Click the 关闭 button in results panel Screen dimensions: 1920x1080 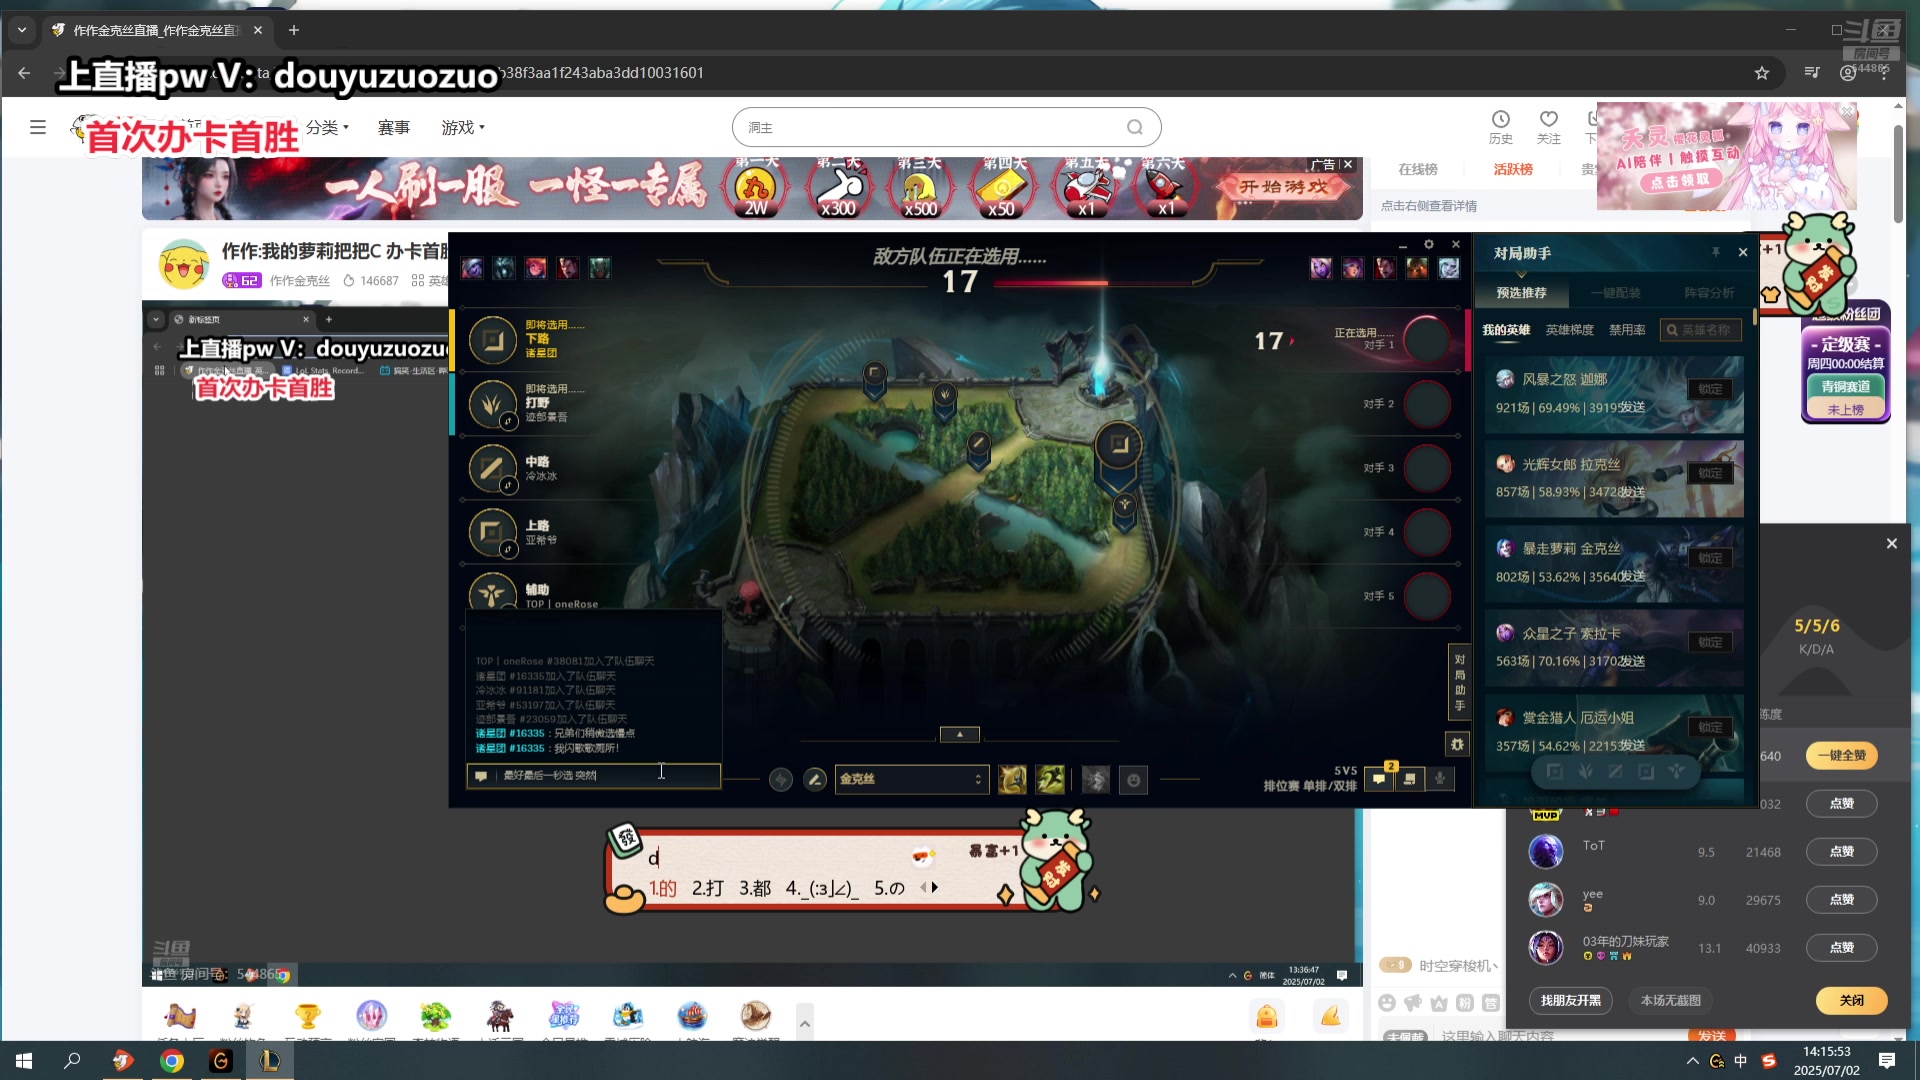point(1851,1000)
